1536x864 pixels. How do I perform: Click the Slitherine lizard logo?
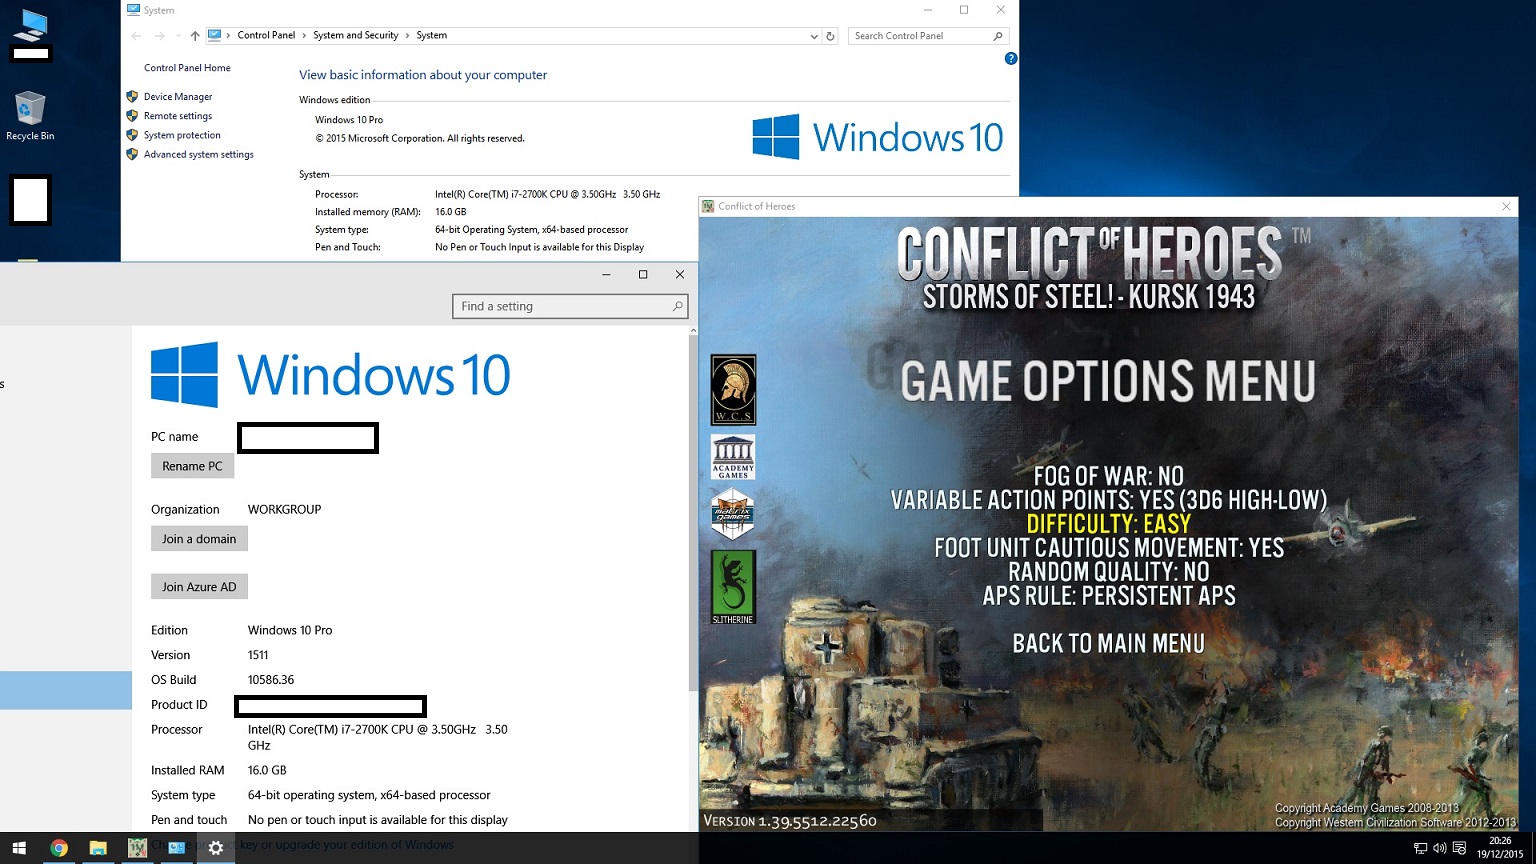[x=733, y=587]
